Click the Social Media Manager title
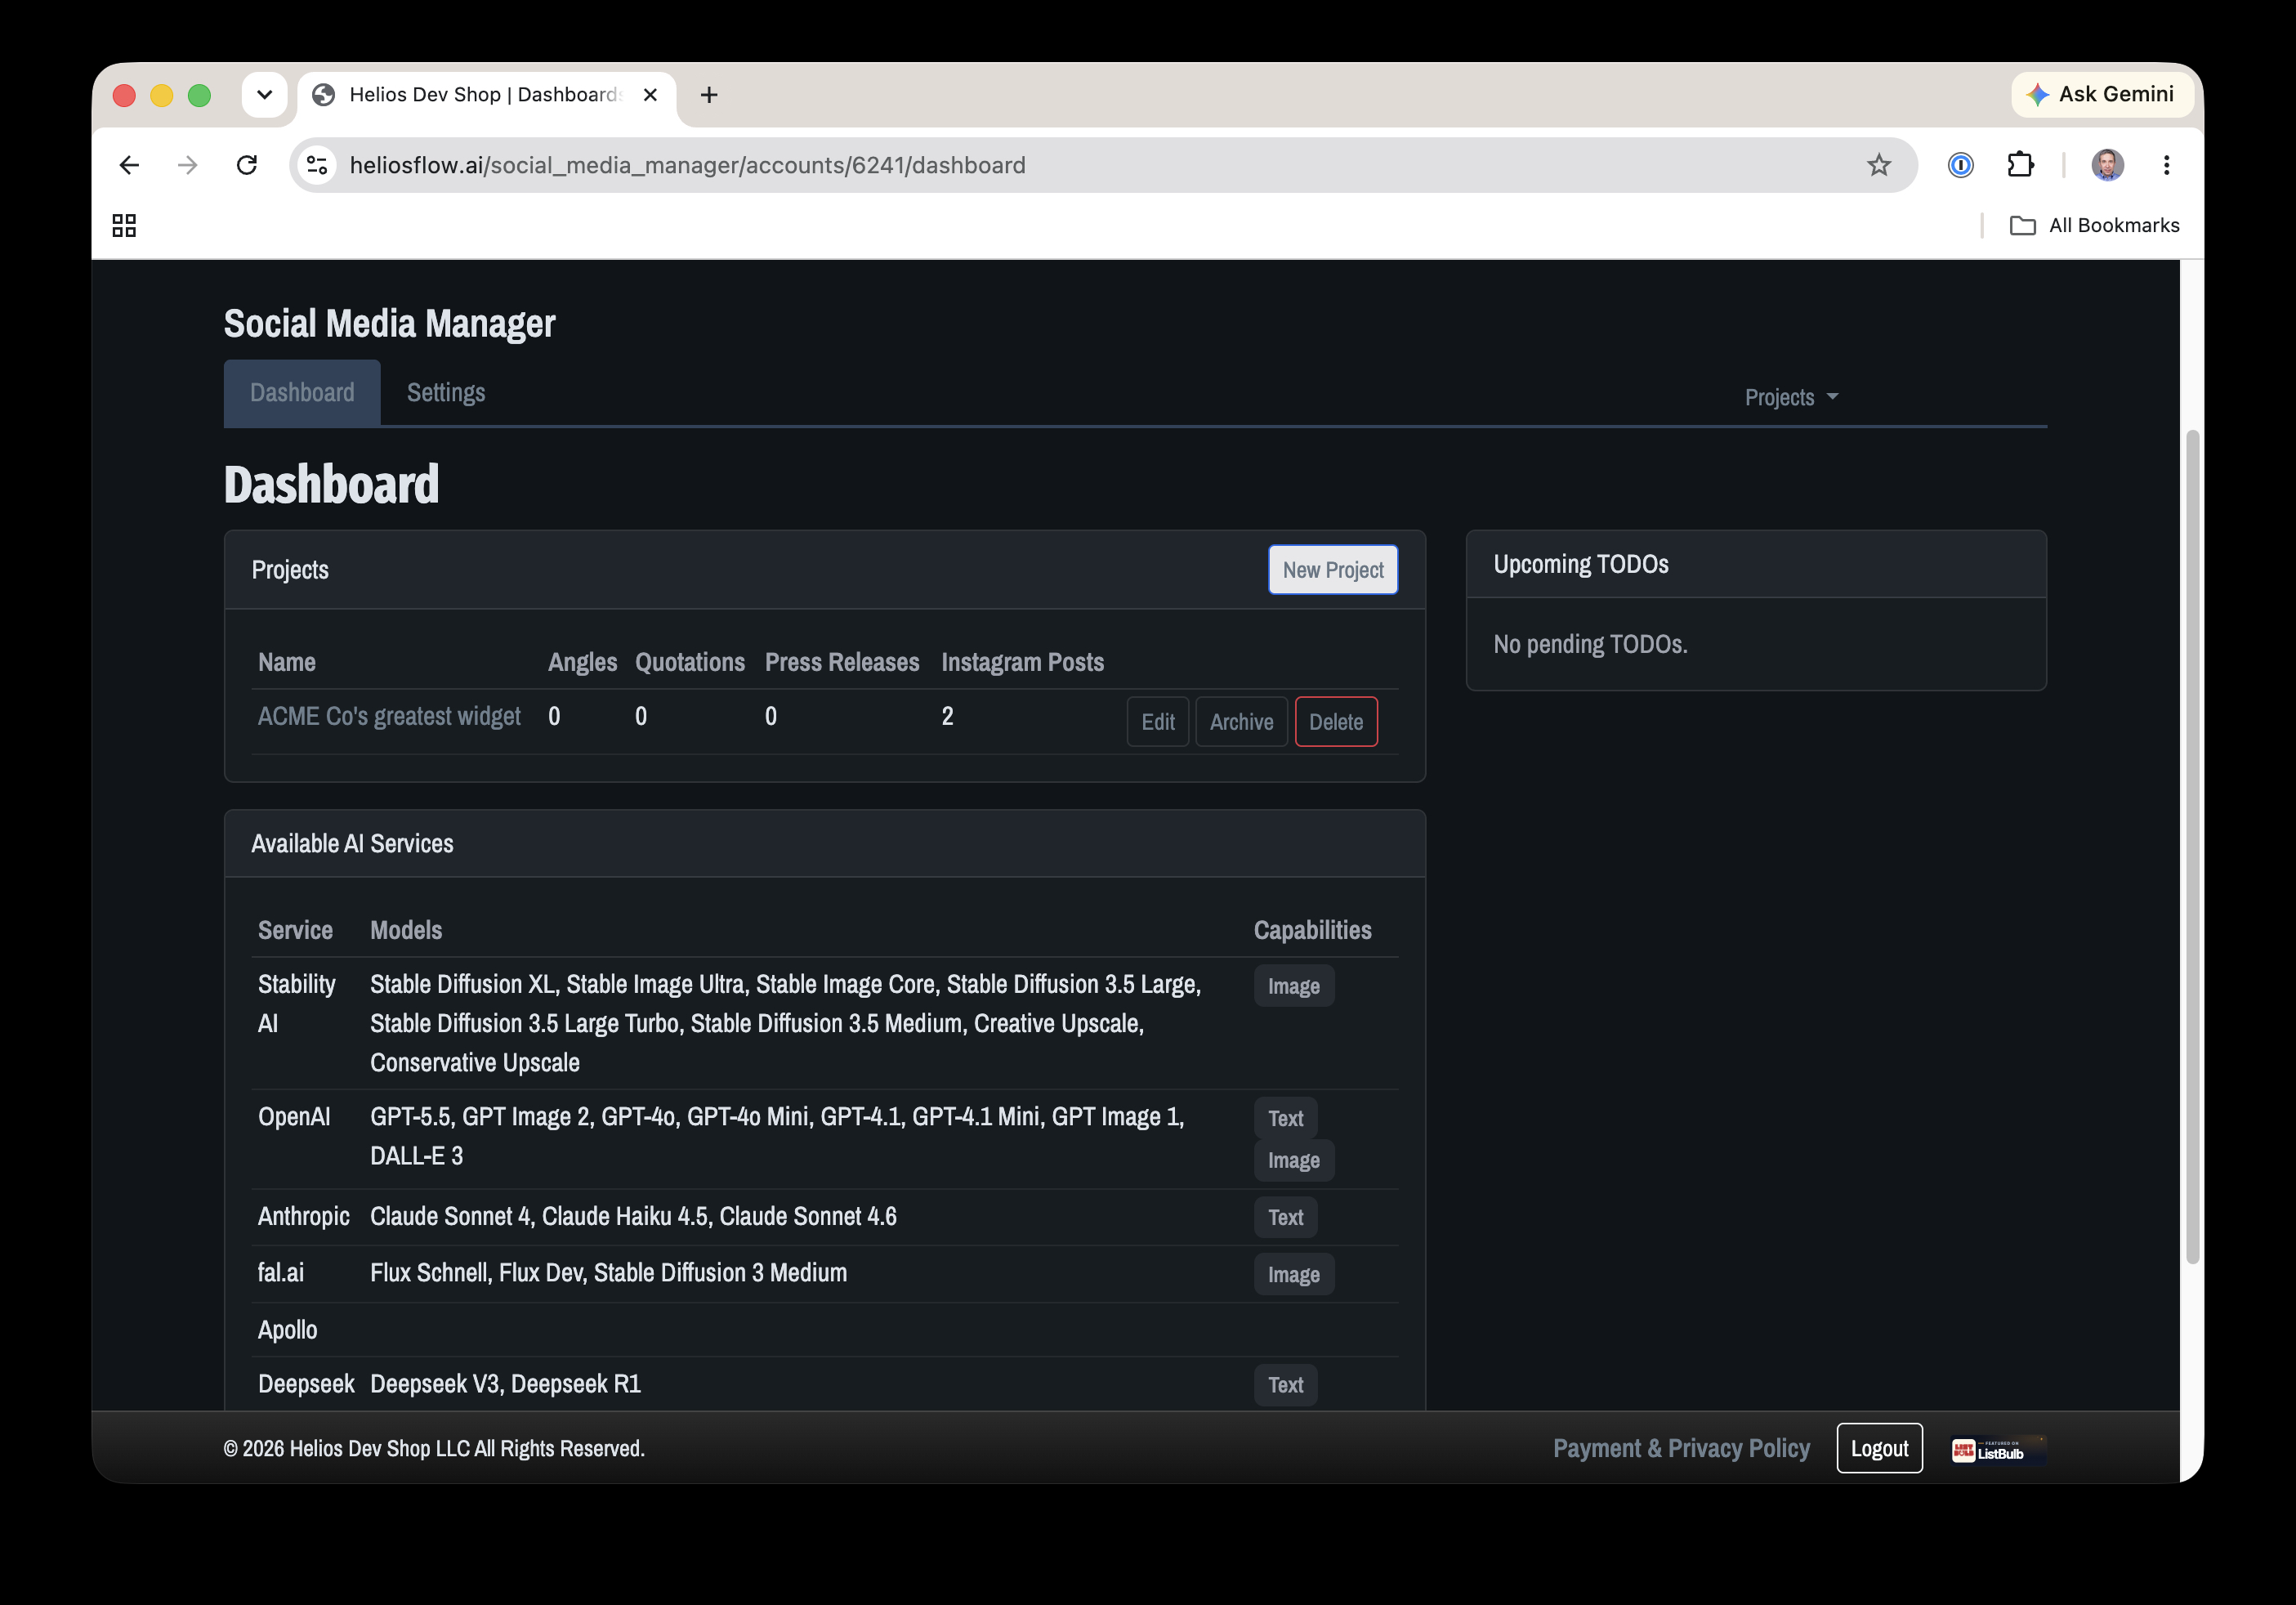The height and width of the screenshot is (1605, 2296). pyautogui.click(x=389, y=323)
